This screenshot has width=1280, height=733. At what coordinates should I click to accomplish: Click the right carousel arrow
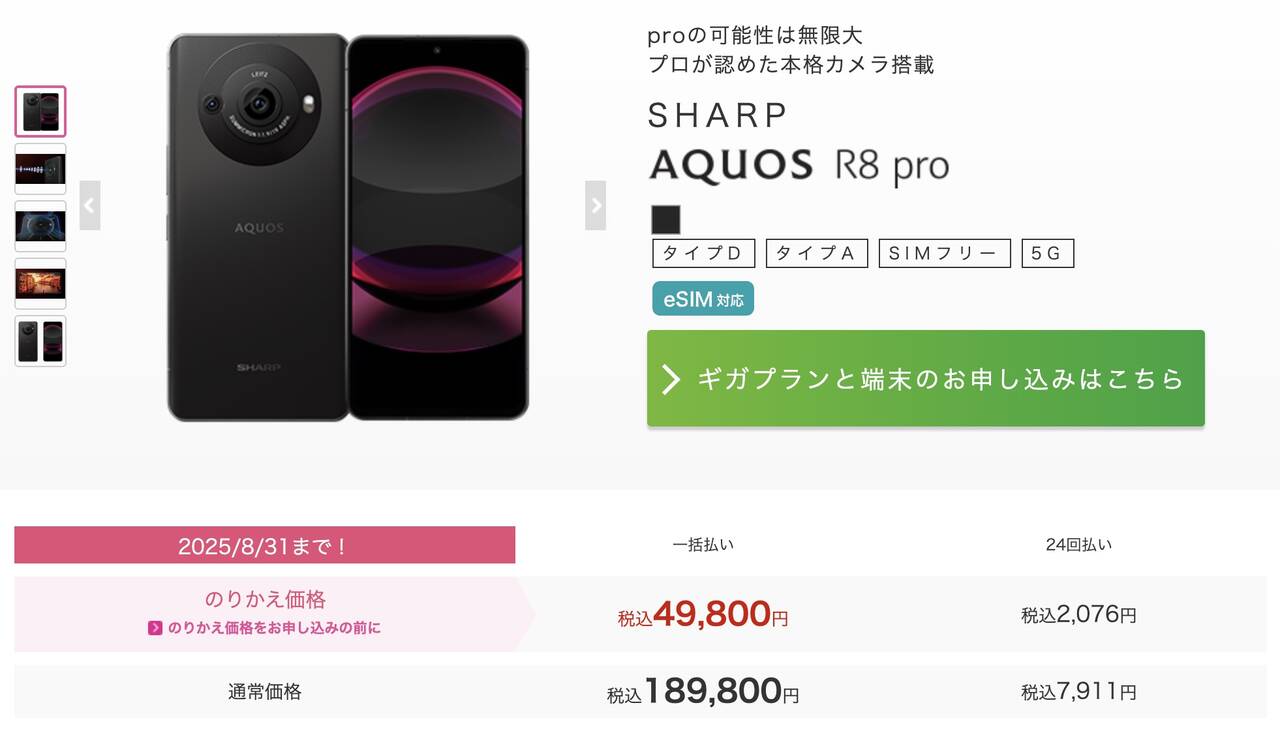pos(596,204)
